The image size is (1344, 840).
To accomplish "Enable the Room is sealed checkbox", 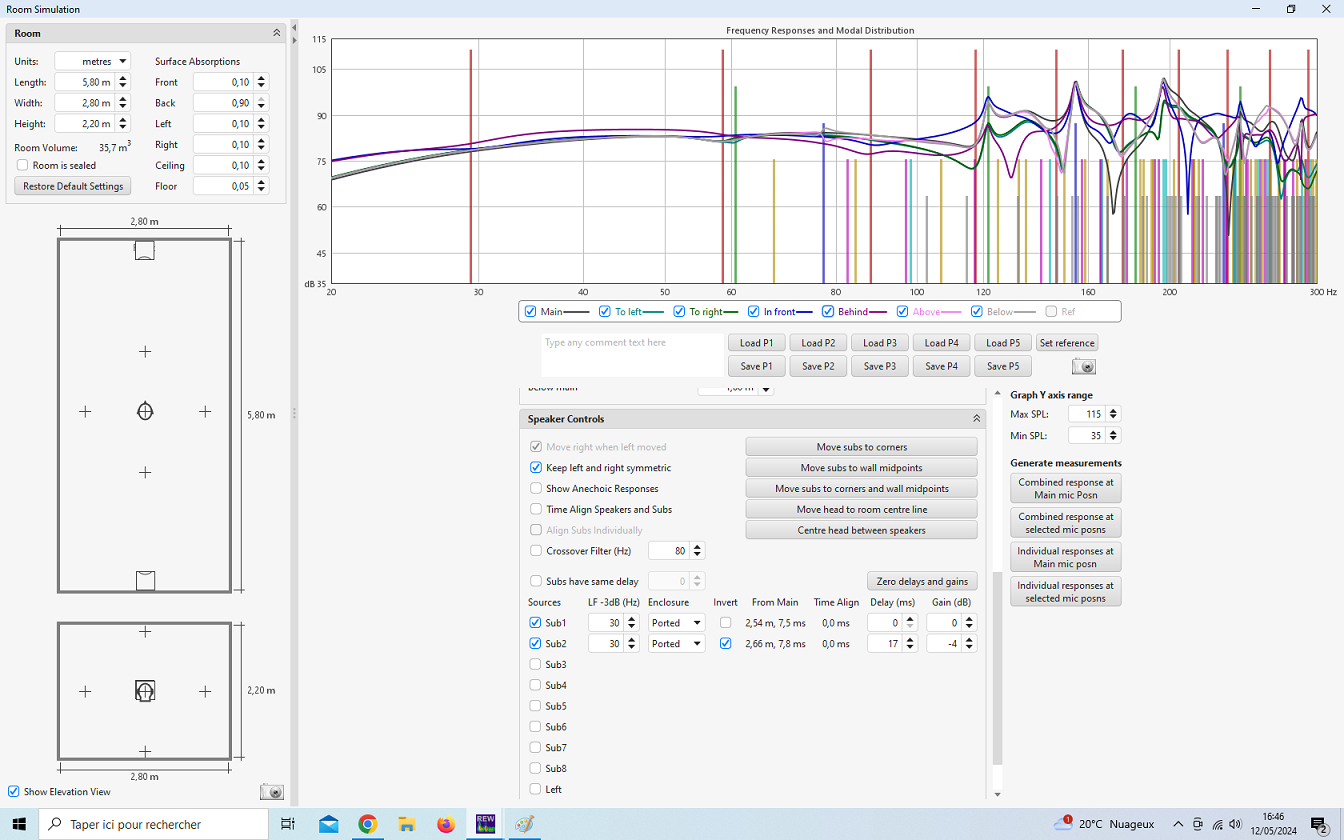I will (23, 165).
